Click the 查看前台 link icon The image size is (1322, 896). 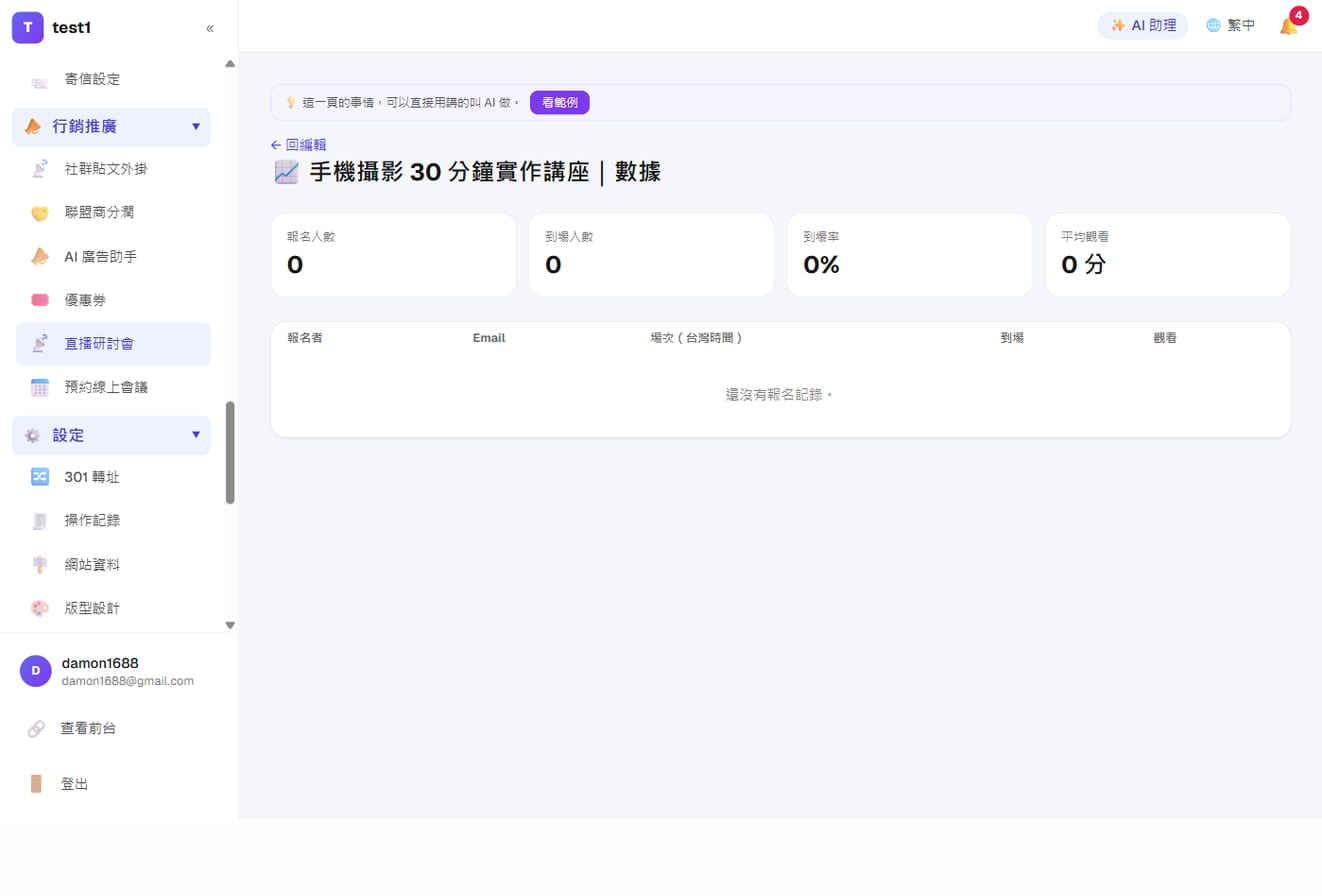click(36, 729)
